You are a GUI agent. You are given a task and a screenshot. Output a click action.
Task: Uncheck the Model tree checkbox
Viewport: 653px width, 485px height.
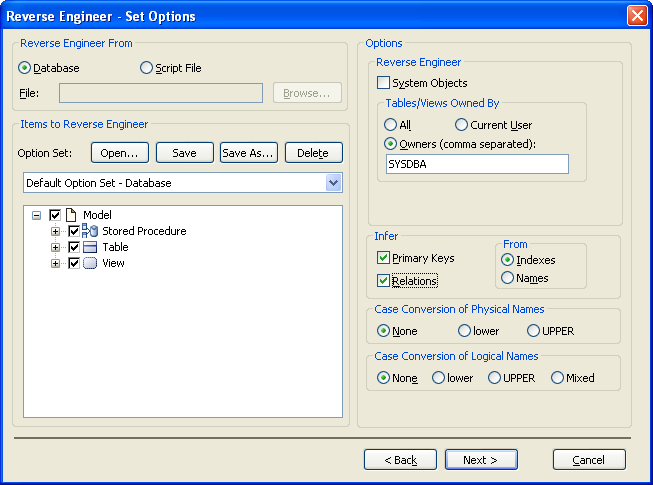(x=55, y=215)
